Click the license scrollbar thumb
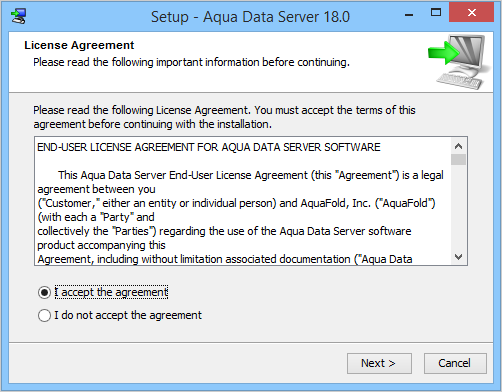Image resolution: width=502 pixels, height=392 pixels. (458, 159)
